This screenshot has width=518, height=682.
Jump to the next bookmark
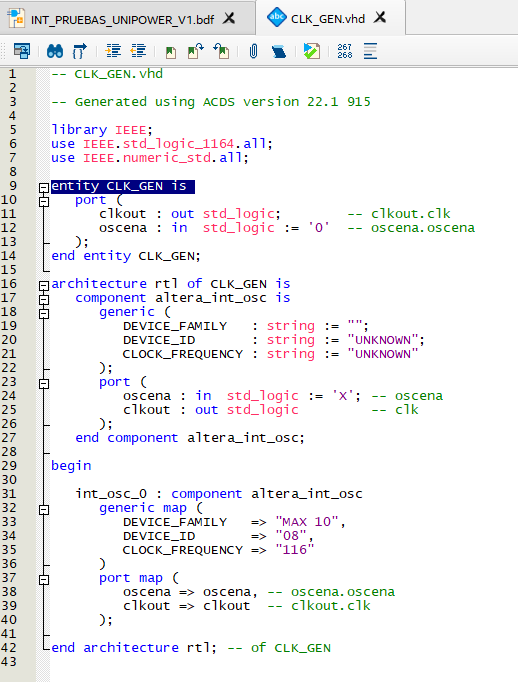click(196, 51)
